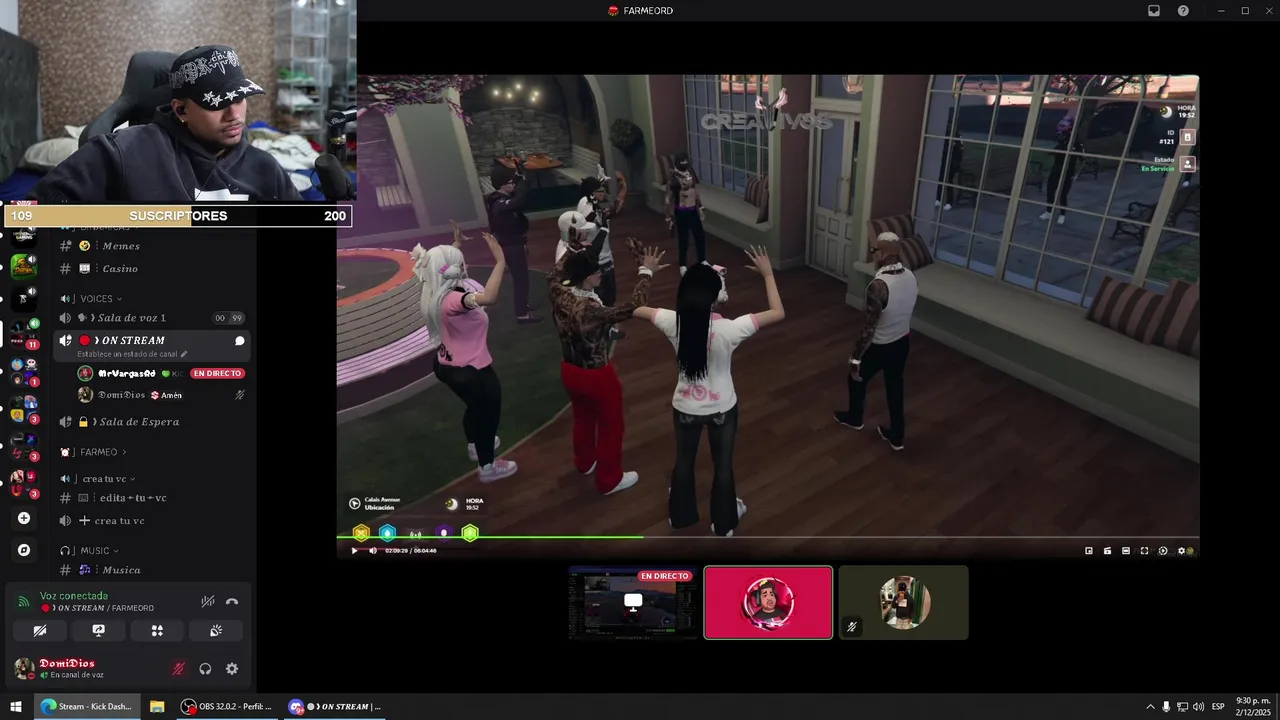Click the EN DIRECTO badge beside MrVargas
The width and height of the screenshot is (1280, 720).
coord(218,373)
